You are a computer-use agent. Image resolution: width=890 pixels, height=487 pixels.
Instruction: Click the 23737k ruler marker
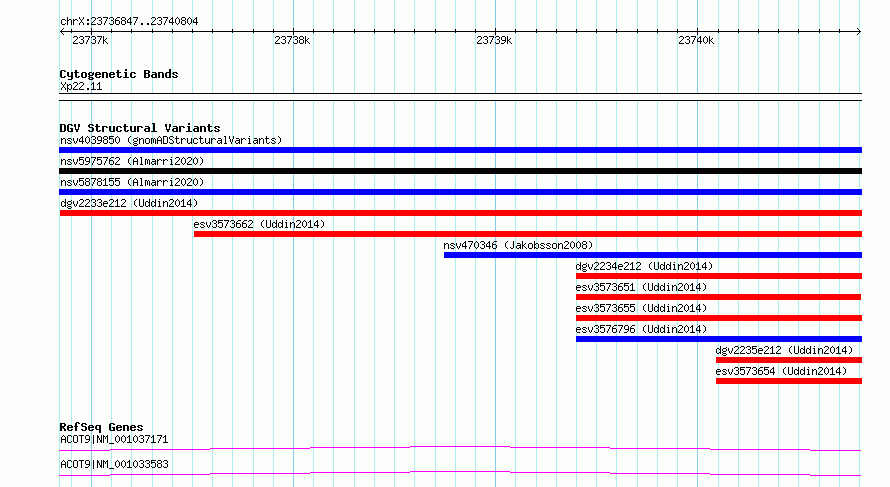pos(90,40)
